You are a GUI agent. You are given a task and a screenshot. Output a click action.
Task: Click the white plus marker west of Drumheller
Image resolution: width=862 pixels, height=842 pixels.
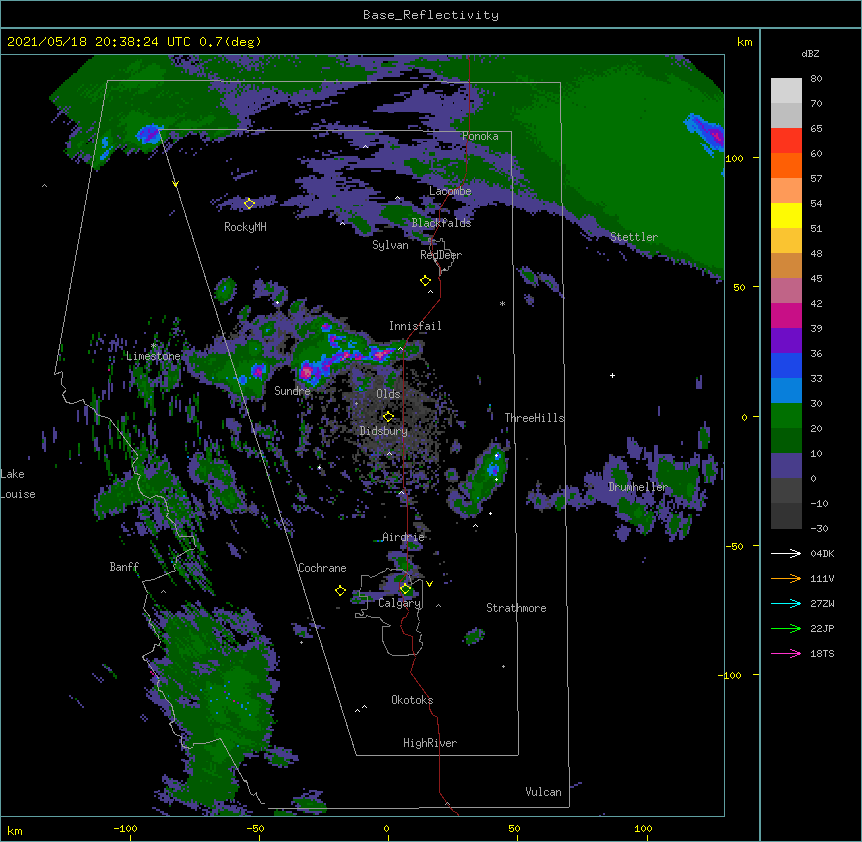coord(612,375)
